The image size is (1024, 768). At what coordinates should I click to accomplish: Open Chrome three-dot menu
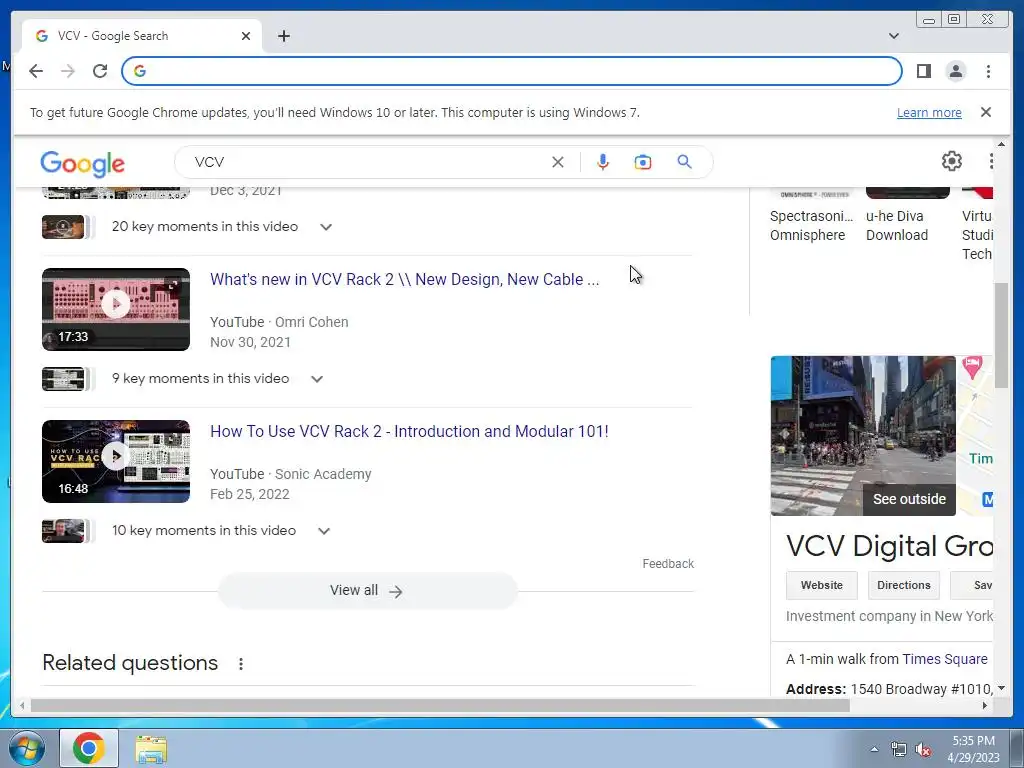tap(988, 71)
